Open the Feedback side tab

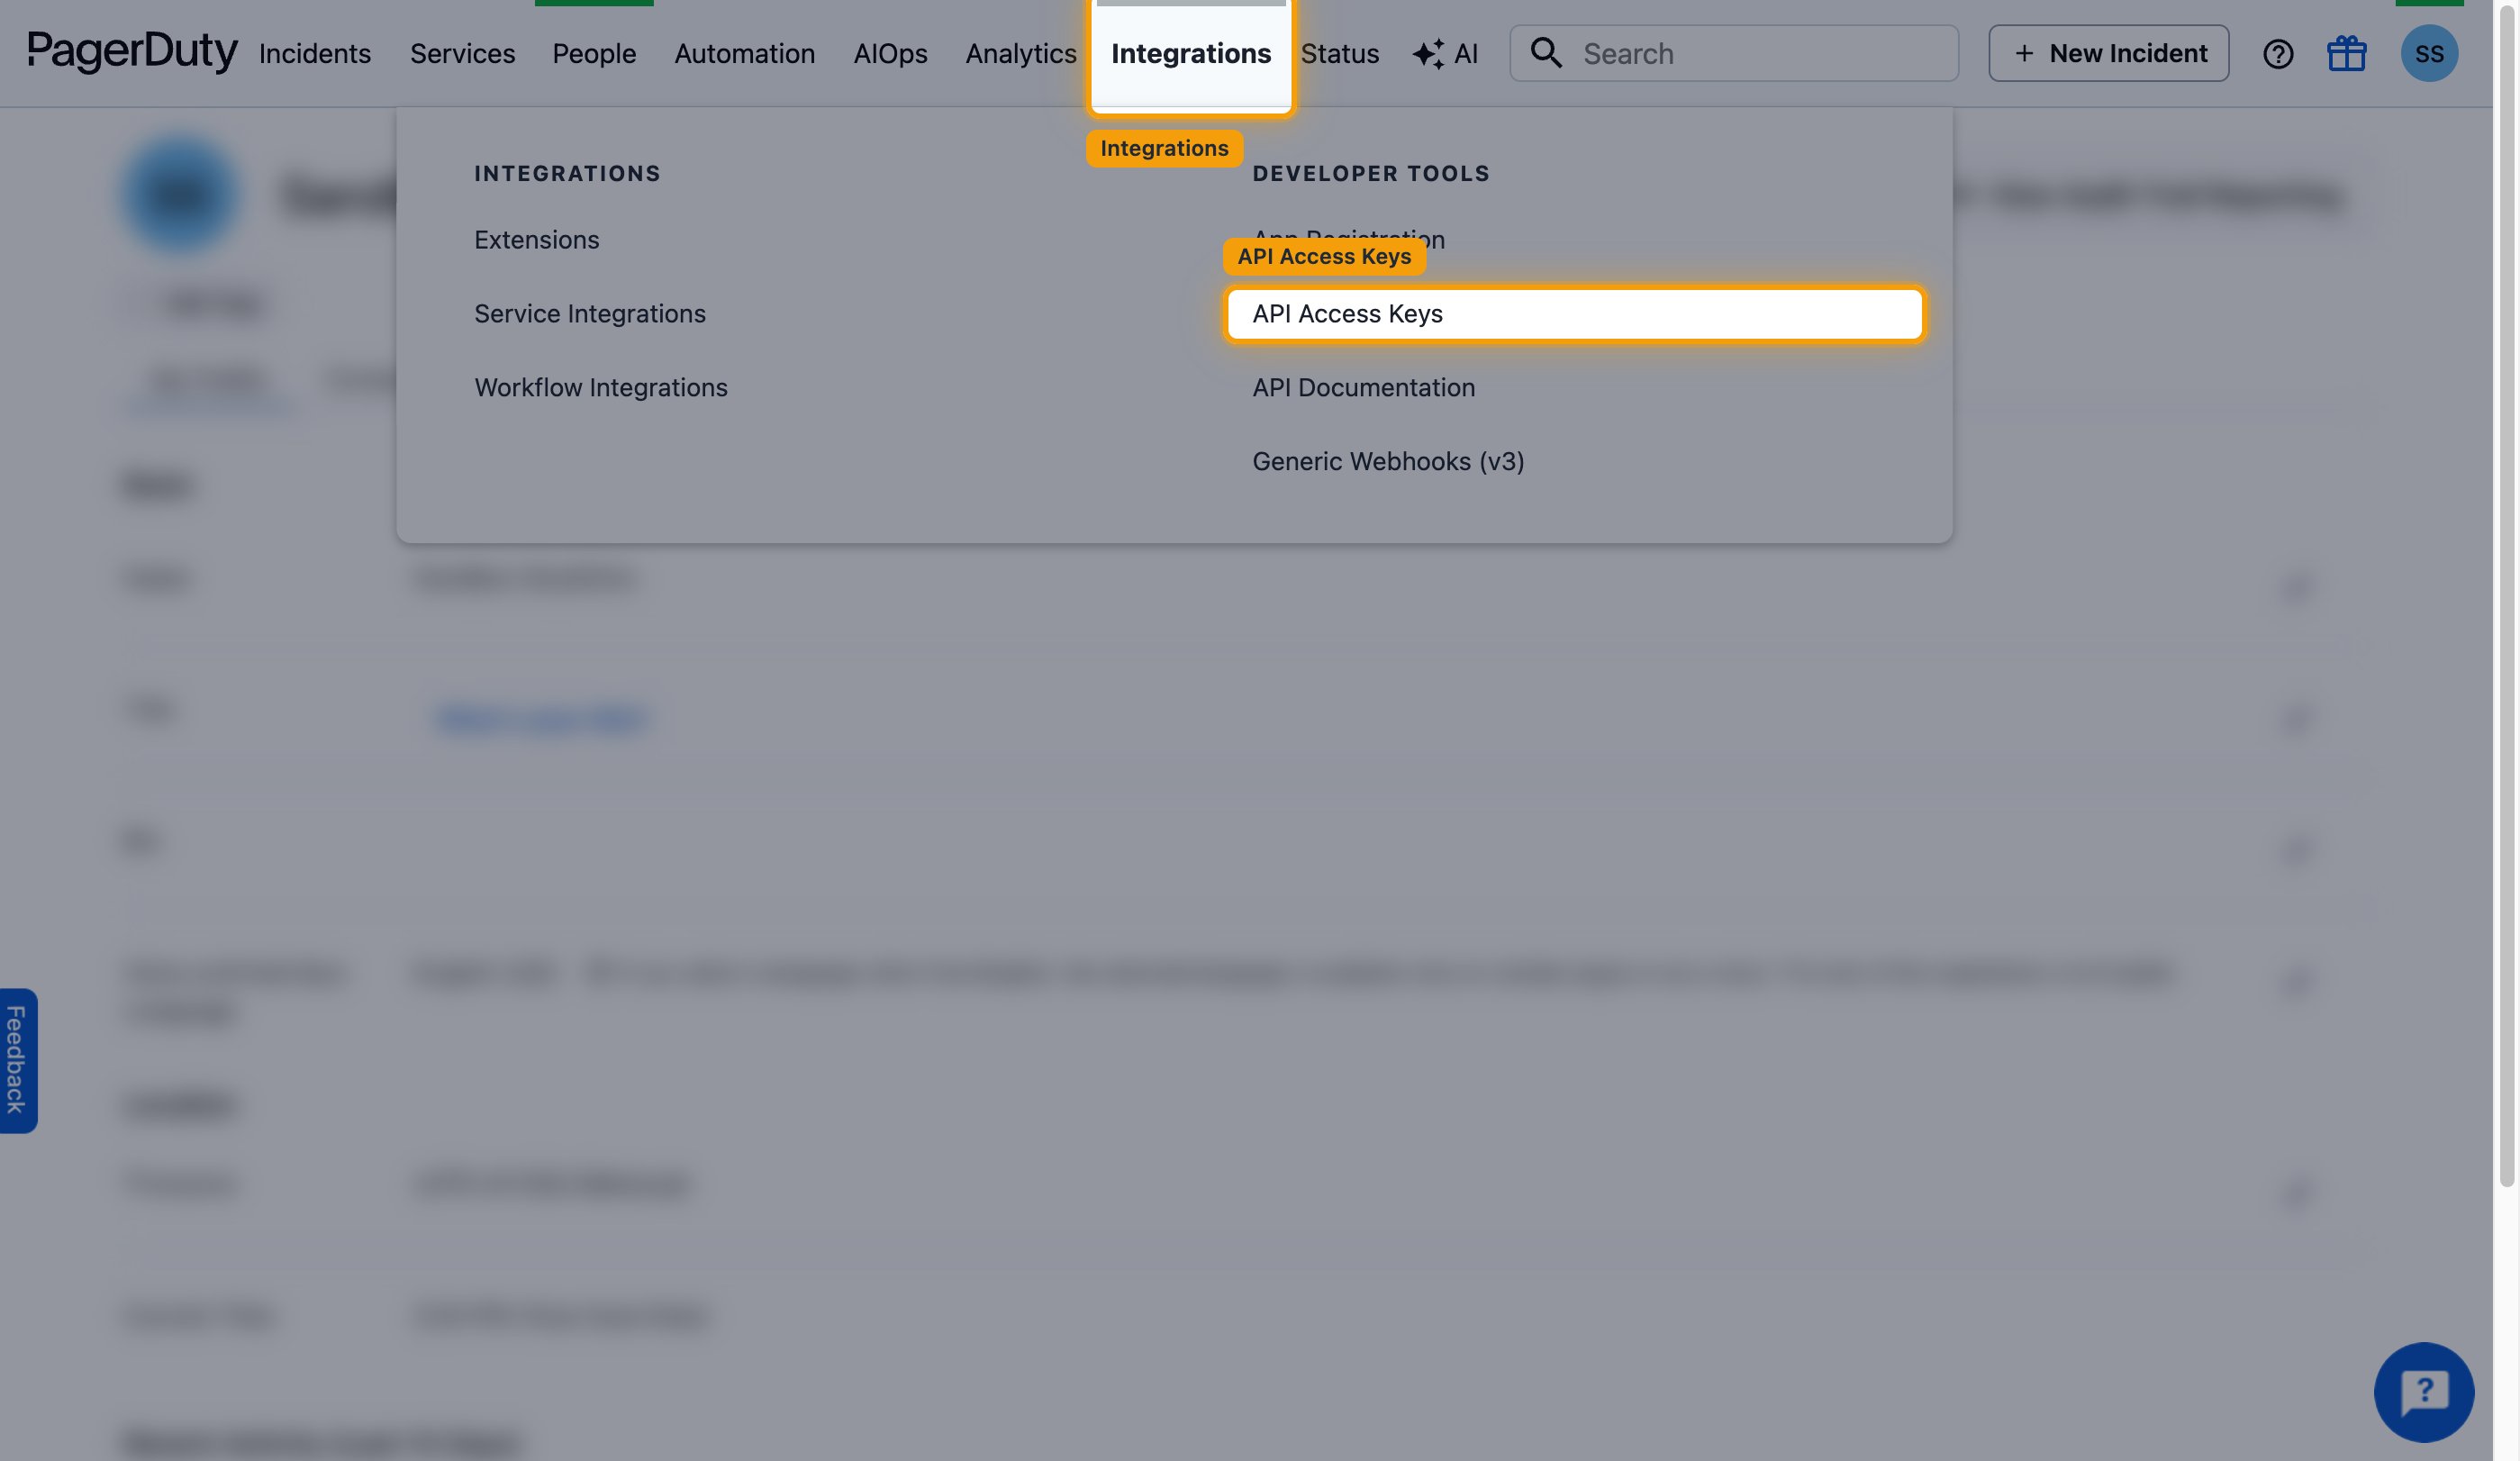17,1060
